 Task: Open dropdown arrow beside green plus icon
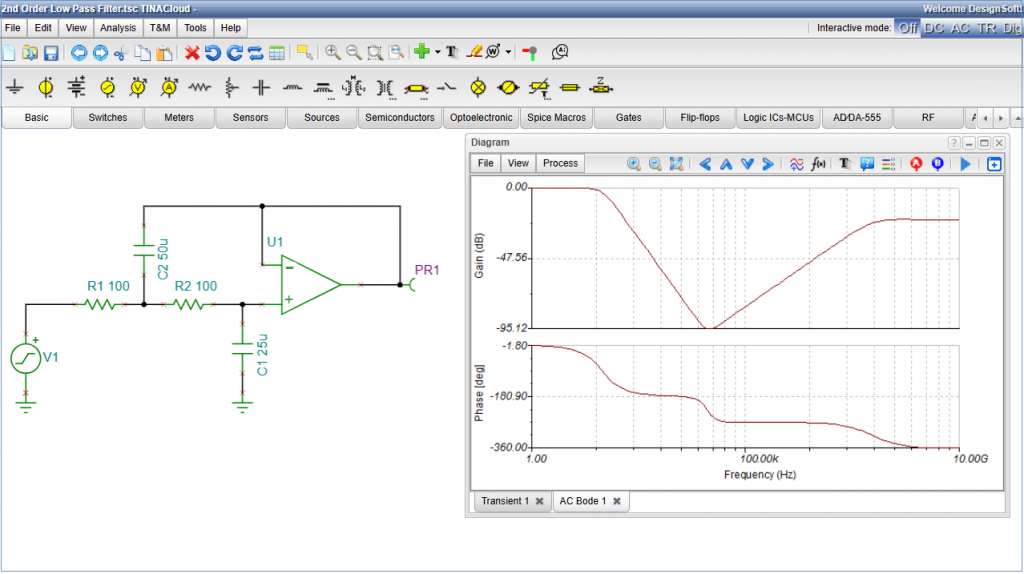click(x=438, y=52)
